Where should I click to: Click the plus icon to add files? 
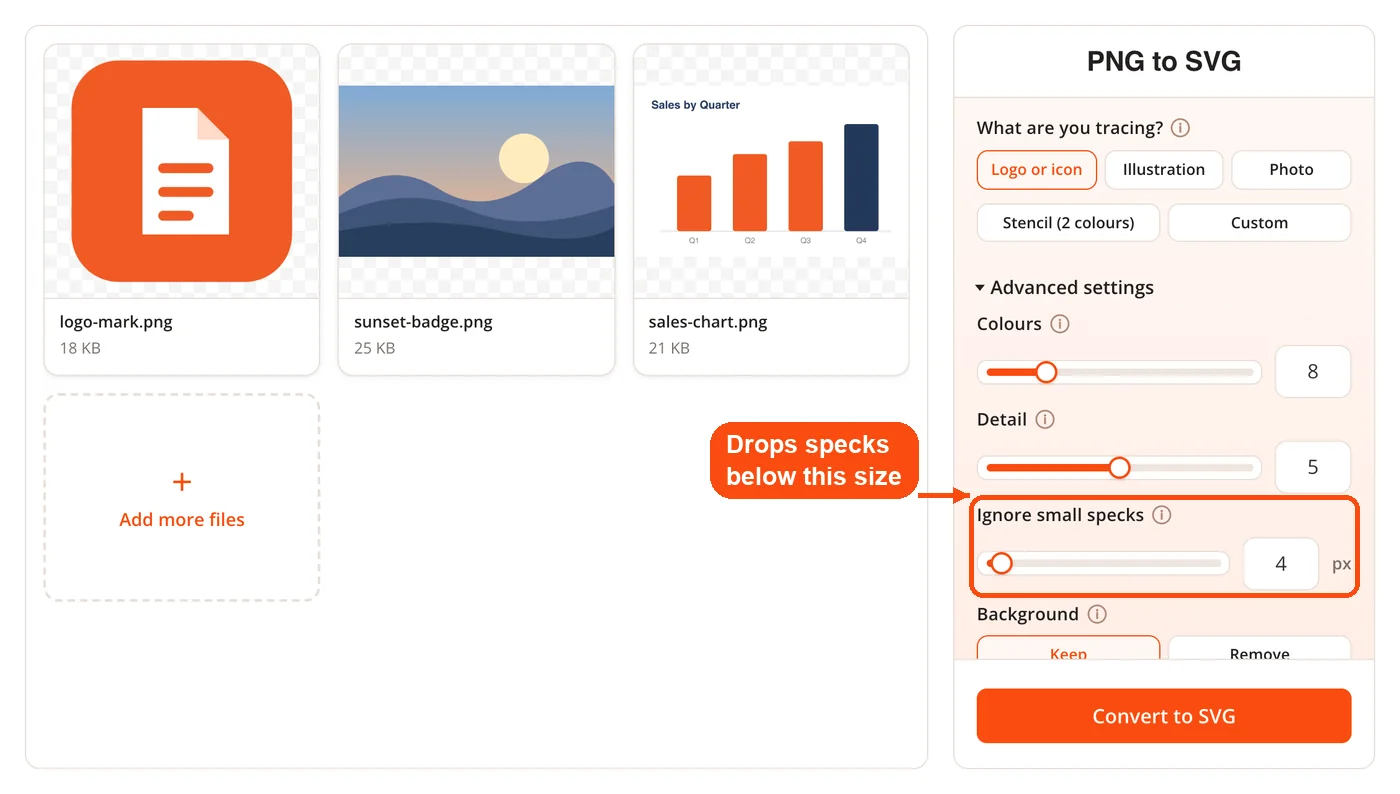(x=182, y=482)
